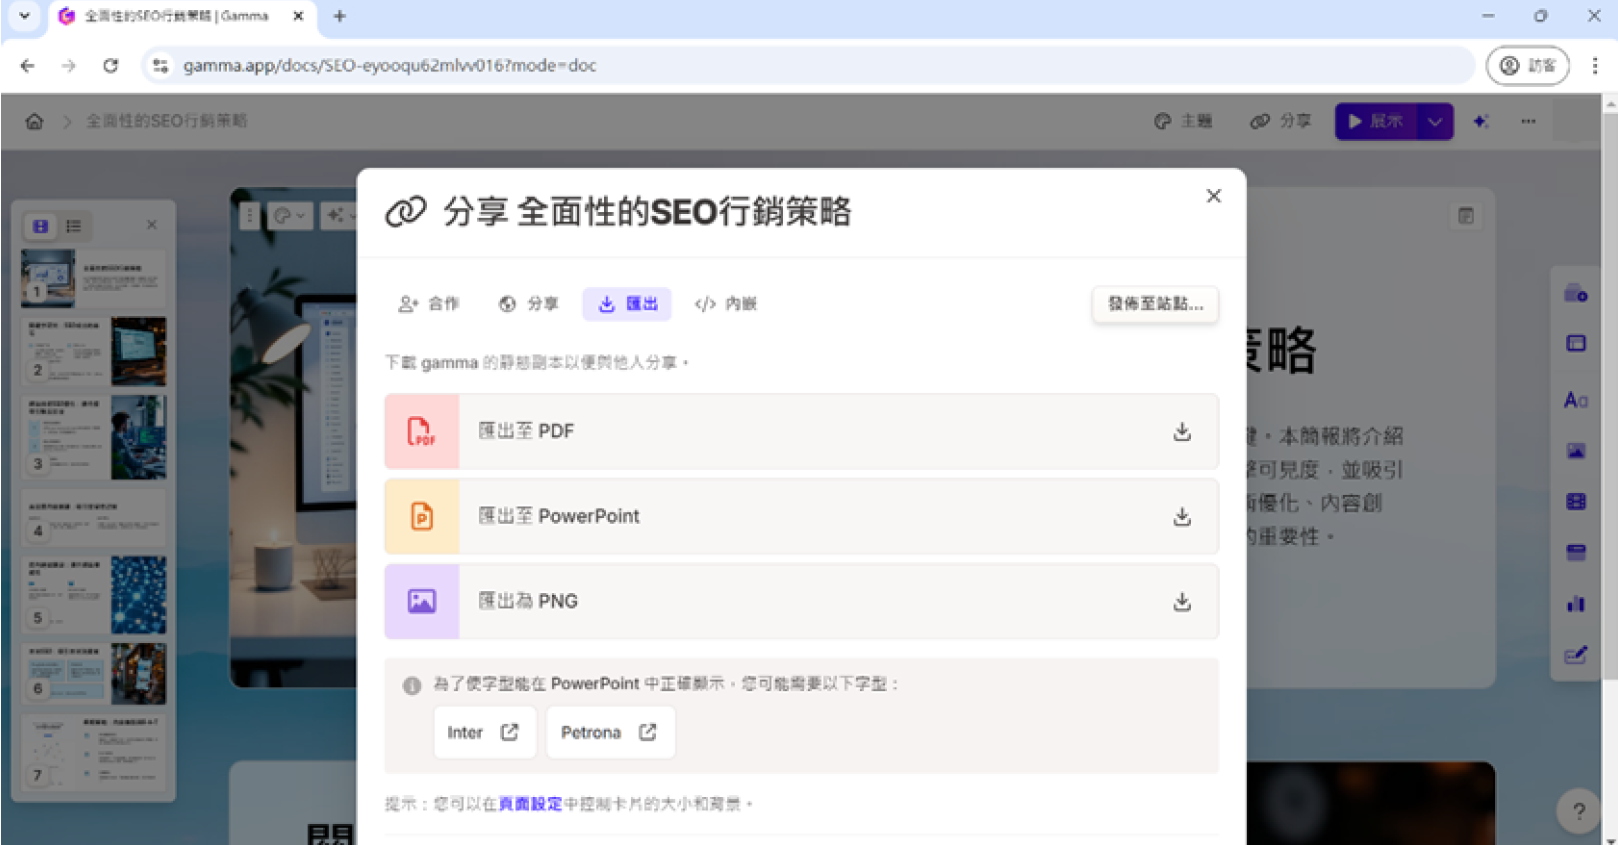Select slide thumbnail 2
Image resolution: width=1618 pixels, height=845 pixels.
point(94,352)
